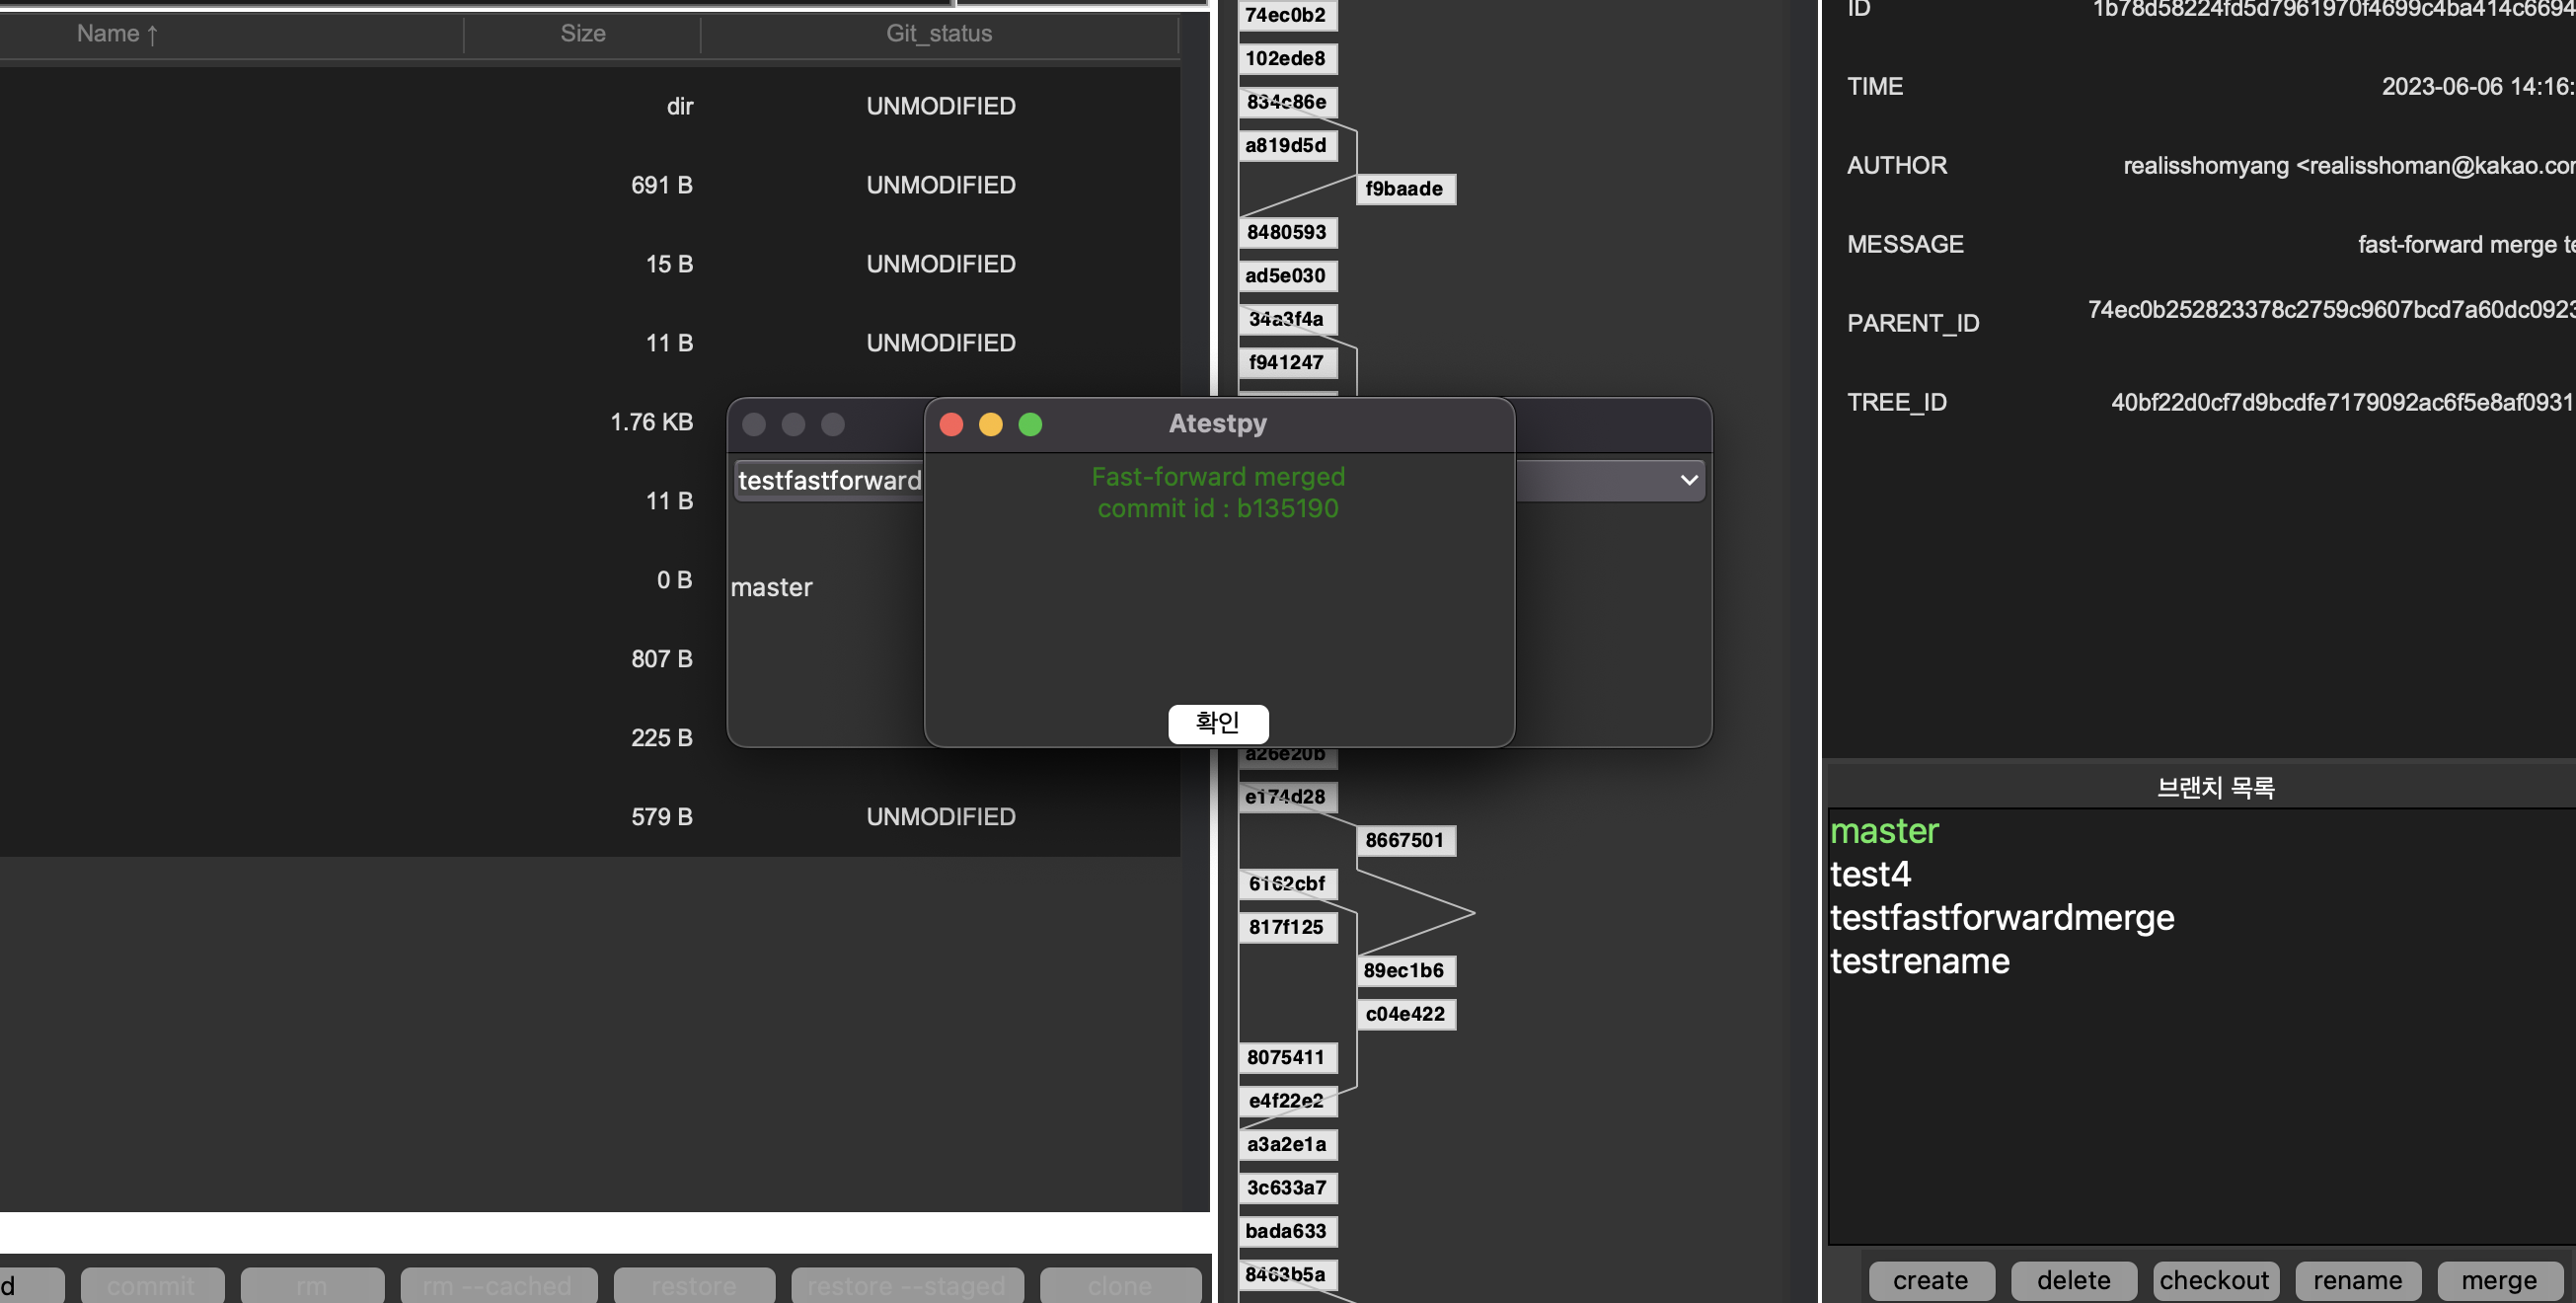The height and width of the screenshot is (1303, 2576).
Task: Click commit node 74ec0b2
Action: [x=1285, y=15]
